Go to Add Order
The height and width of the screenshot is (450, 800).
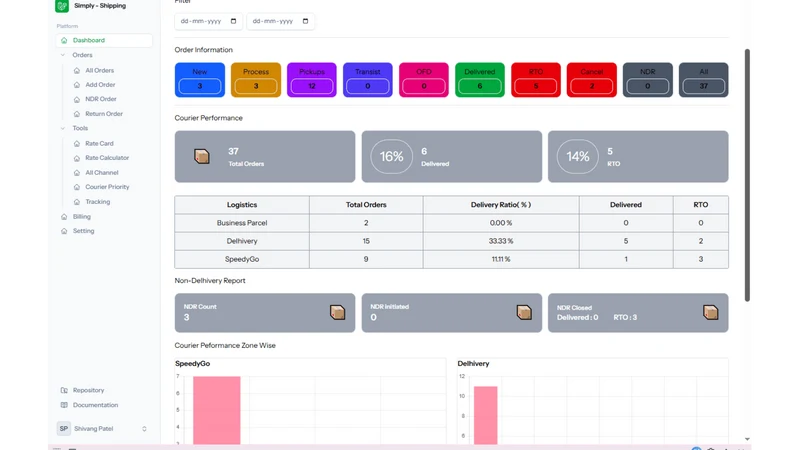pyautogui.click(x=100, y=85)
